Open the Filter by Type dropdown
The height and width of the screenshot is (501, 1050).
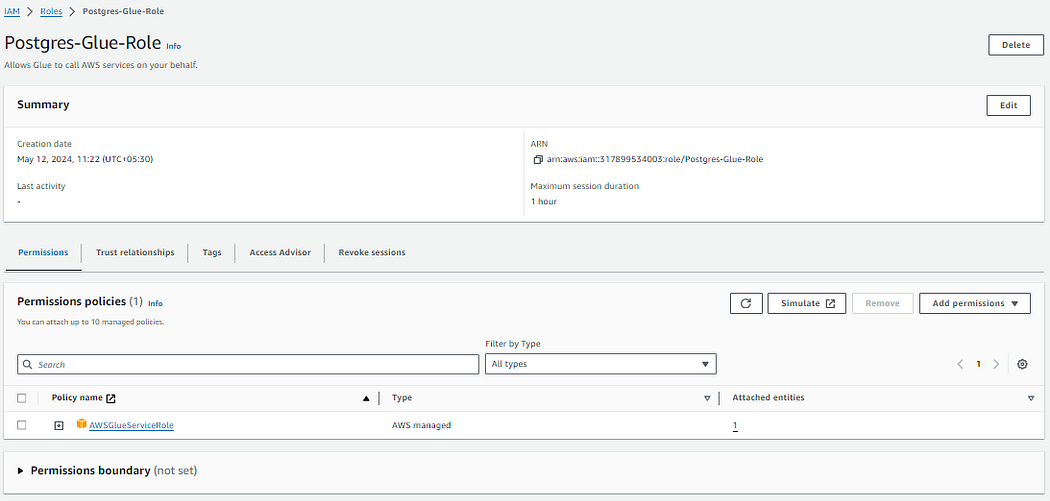[x=601, y=364]
